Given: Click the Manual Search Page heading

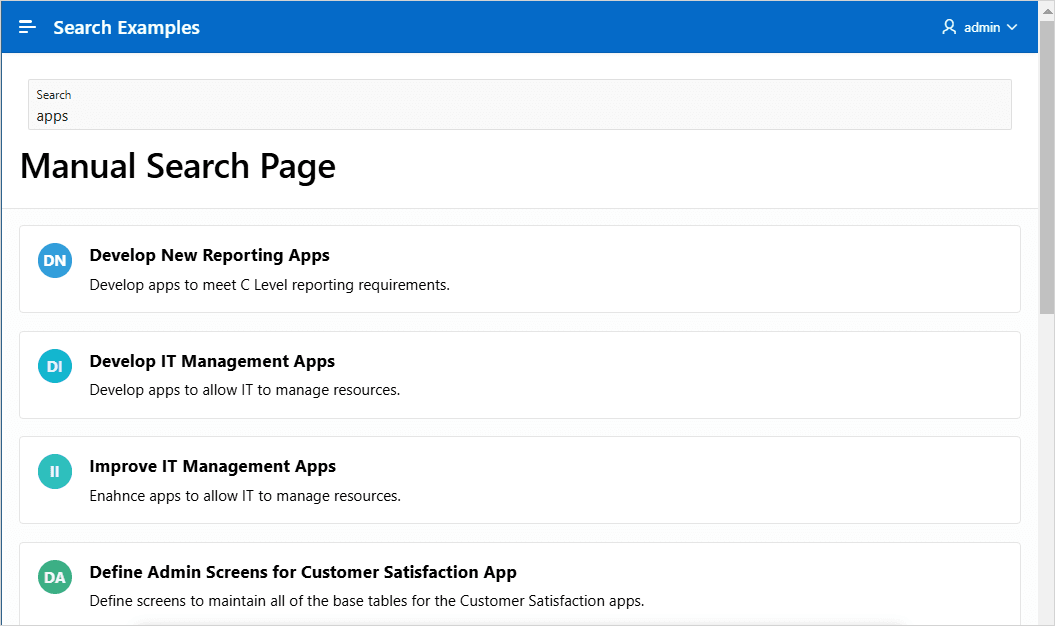Looking at the screenshot, I should [178, 166].
